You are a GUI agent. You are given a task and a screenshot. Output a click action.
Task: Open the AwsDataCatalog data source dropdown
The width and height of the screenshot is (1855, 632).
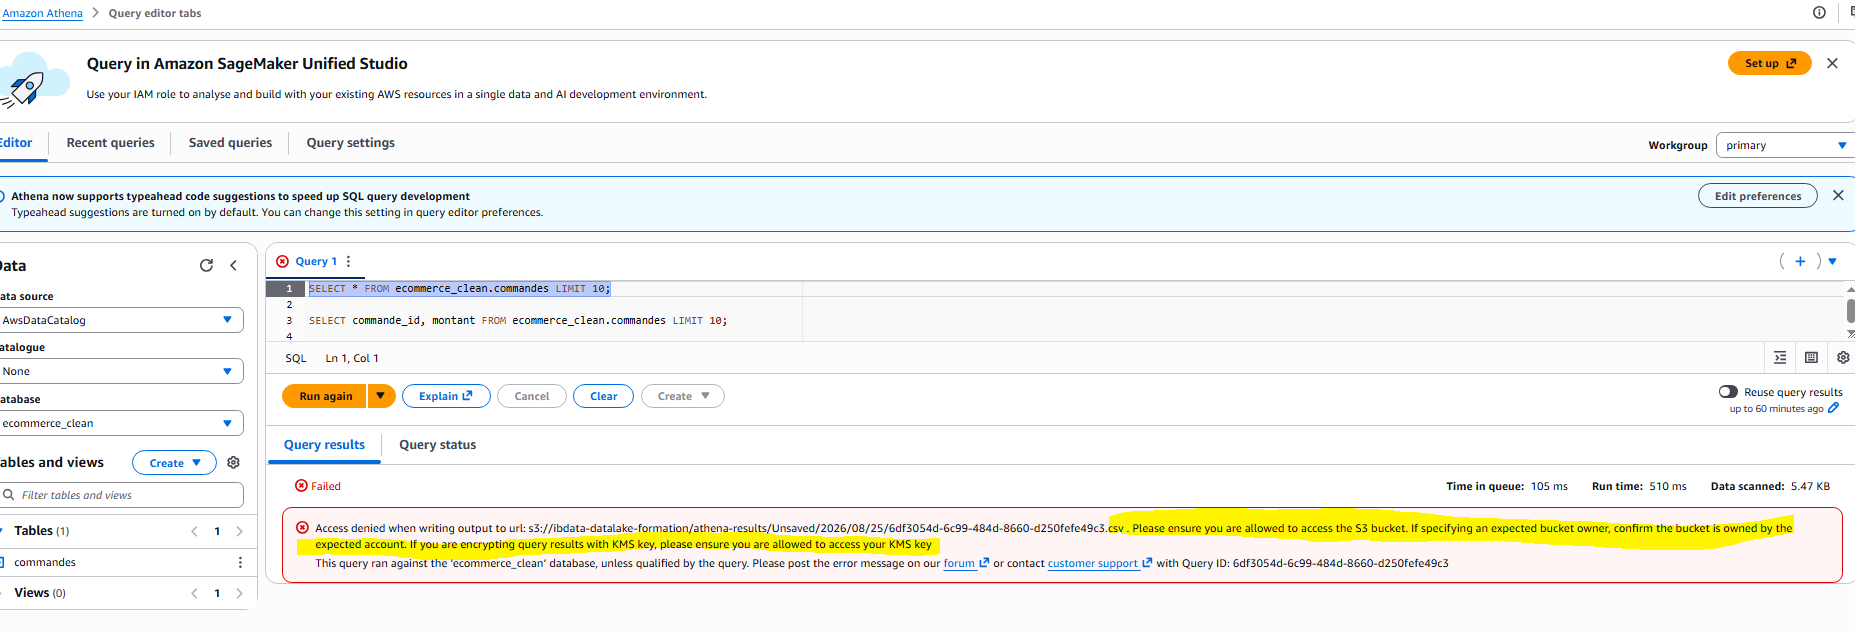(x=121, y=320)
